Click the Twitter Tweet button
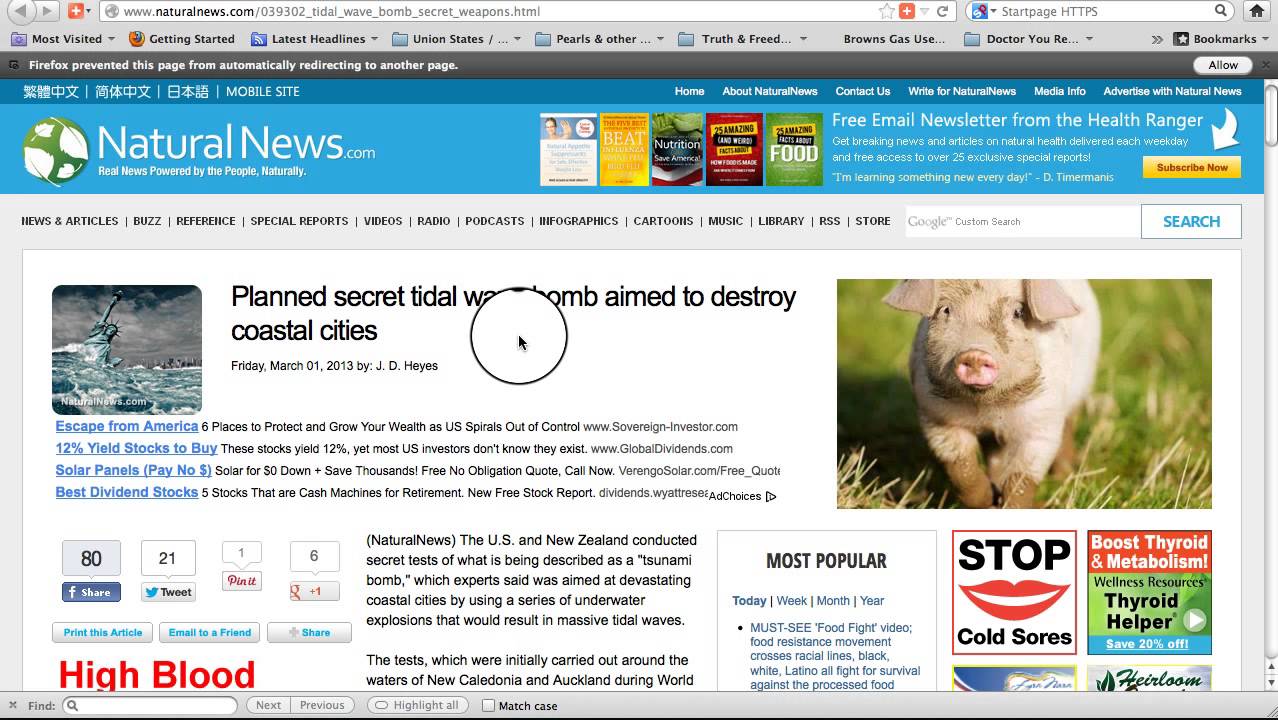The width and height of the screenshot is (1278, 720). pyautogui.click(x=168, y=592)
